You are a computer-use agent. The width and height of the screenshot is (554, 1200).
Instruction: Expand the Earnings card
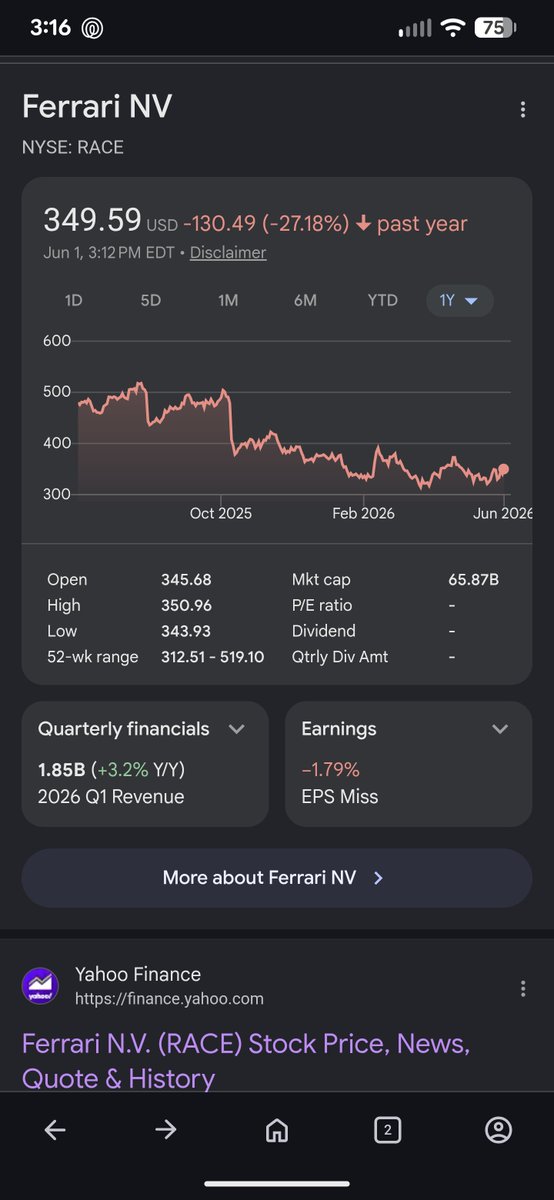click(500, 729)
